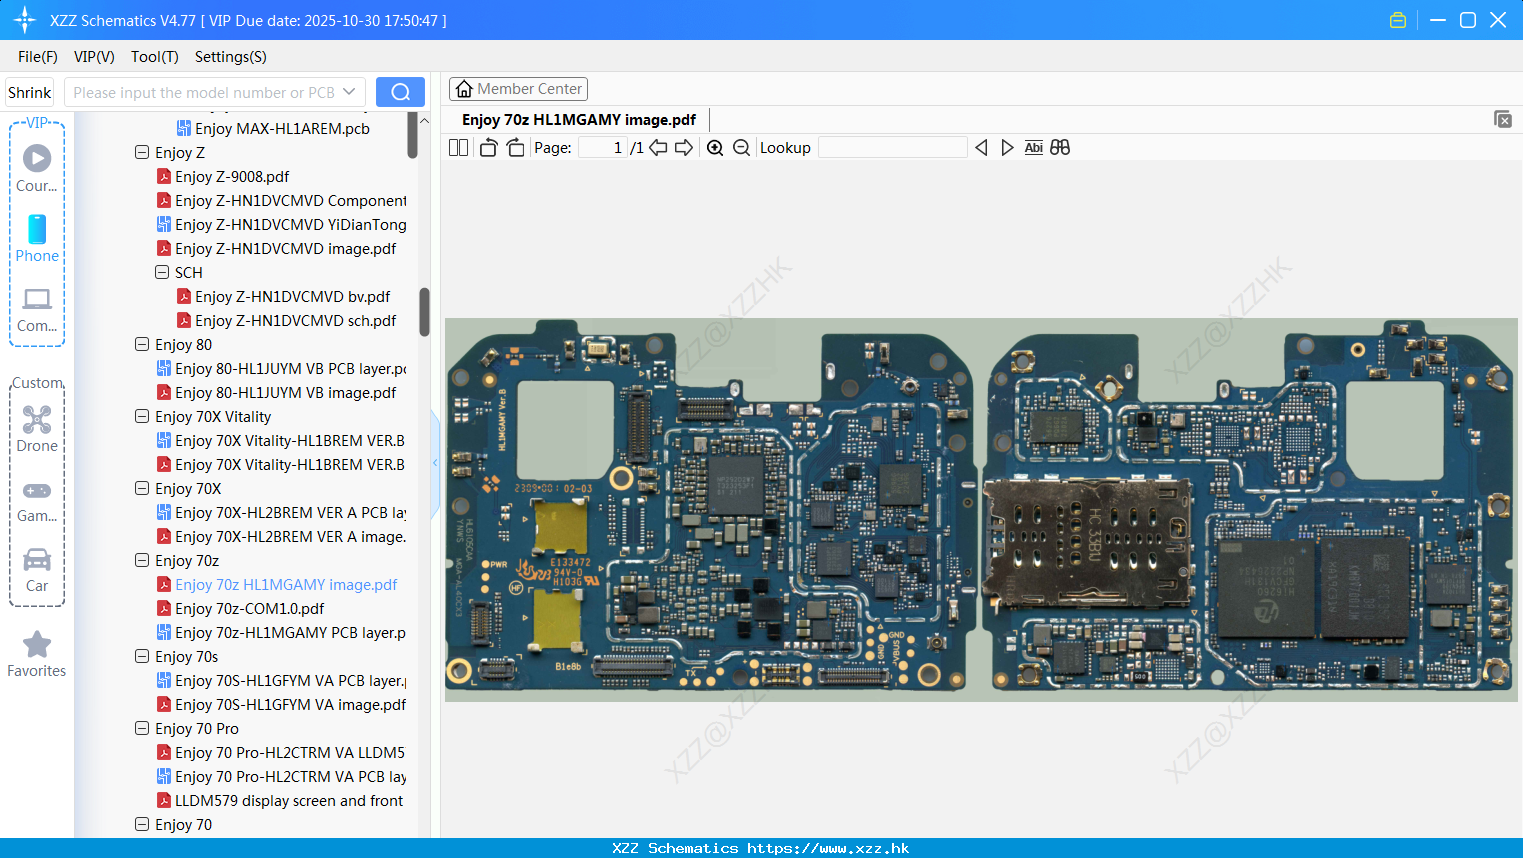Collapse the Enjoy 70z folder

[142, 561]
